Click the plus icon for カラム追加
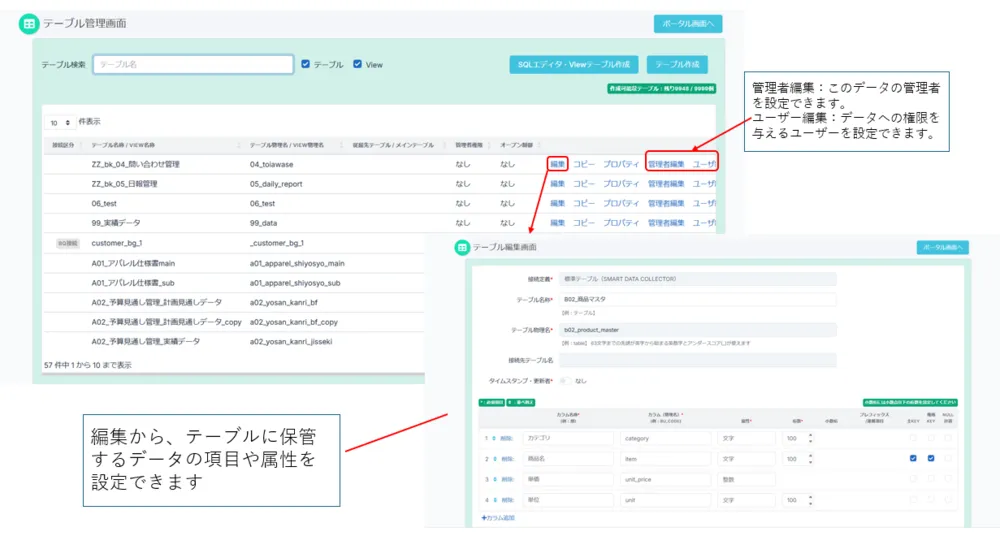This screenshot has width=1000, height=536. 484,518
